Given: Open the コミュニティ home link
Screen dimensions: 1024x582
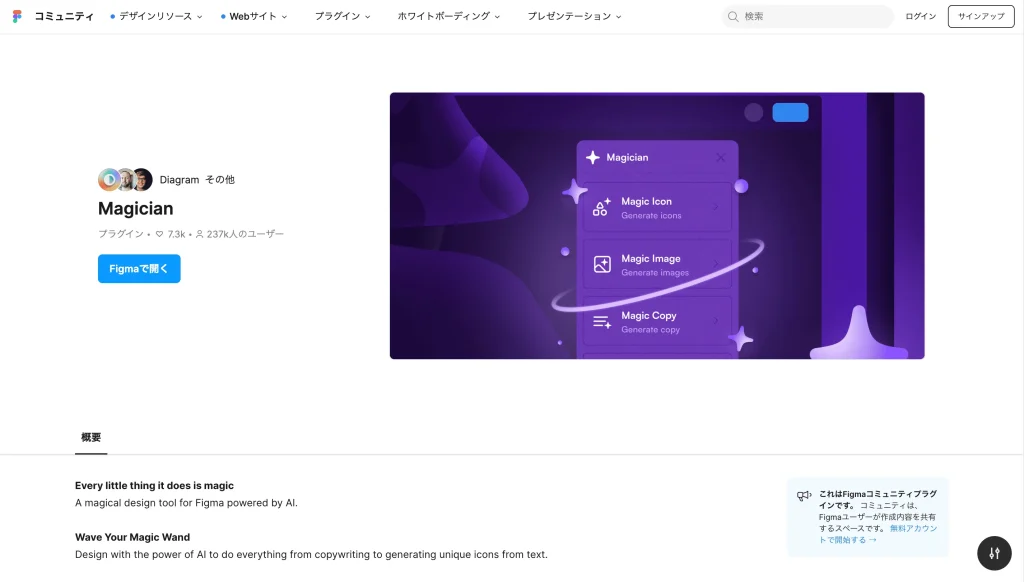Looking at the screenshot, I should click(x=64, y=16).
